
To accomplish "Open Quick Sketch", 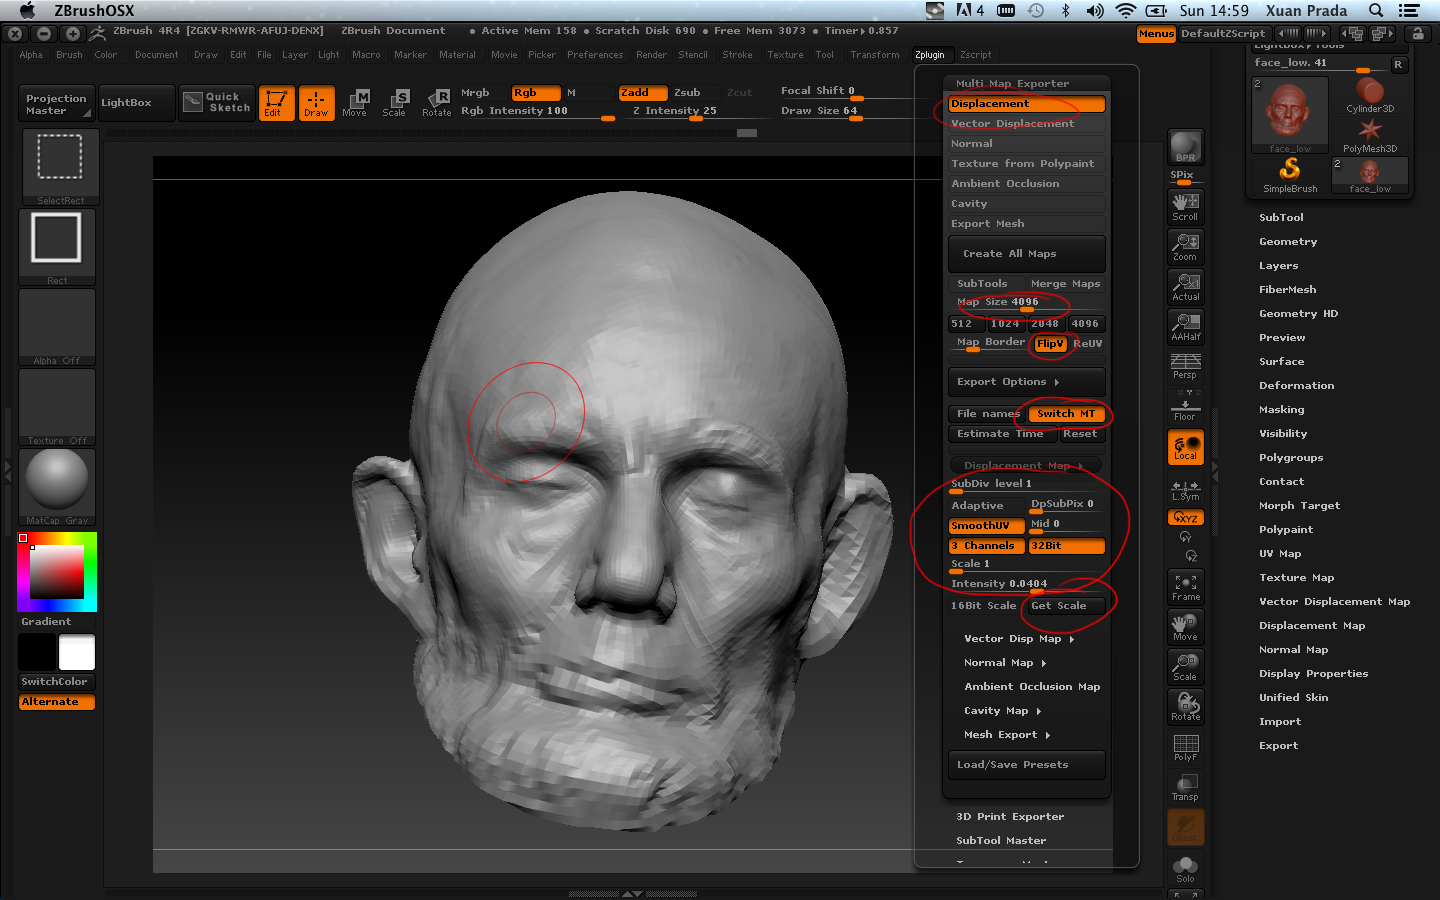I will coord(217,103).
